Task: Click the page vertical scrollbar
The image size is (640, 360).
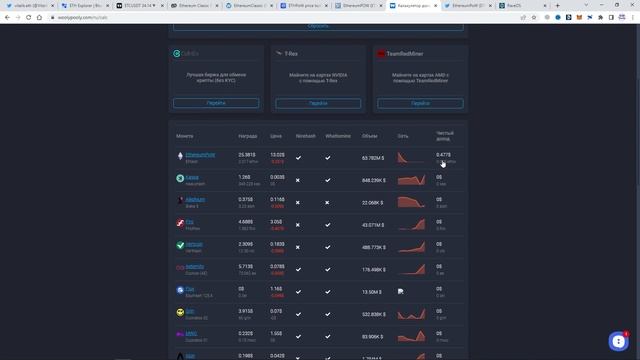Action: 638,192
